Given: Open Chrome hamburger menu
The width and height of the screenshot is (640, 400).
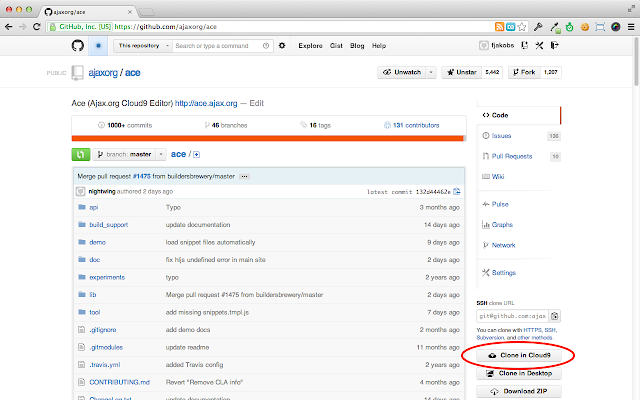Looking at the screenshot, I should tap(631, 27).
